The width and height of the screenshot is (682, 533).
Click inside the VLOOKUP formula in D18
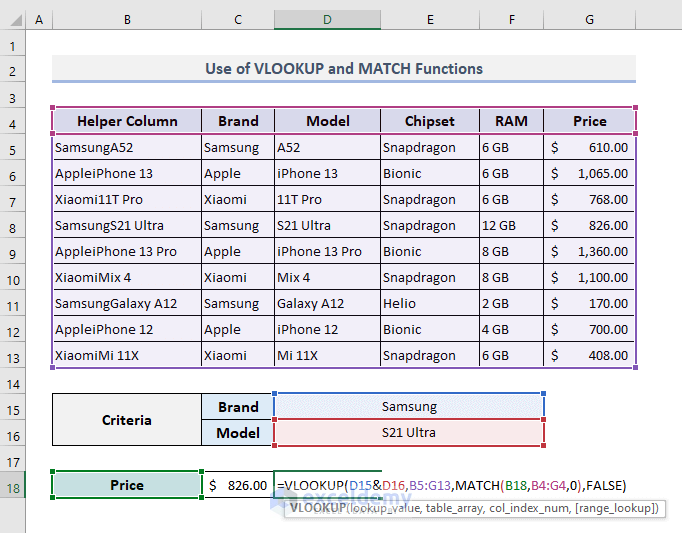point(451,485)
